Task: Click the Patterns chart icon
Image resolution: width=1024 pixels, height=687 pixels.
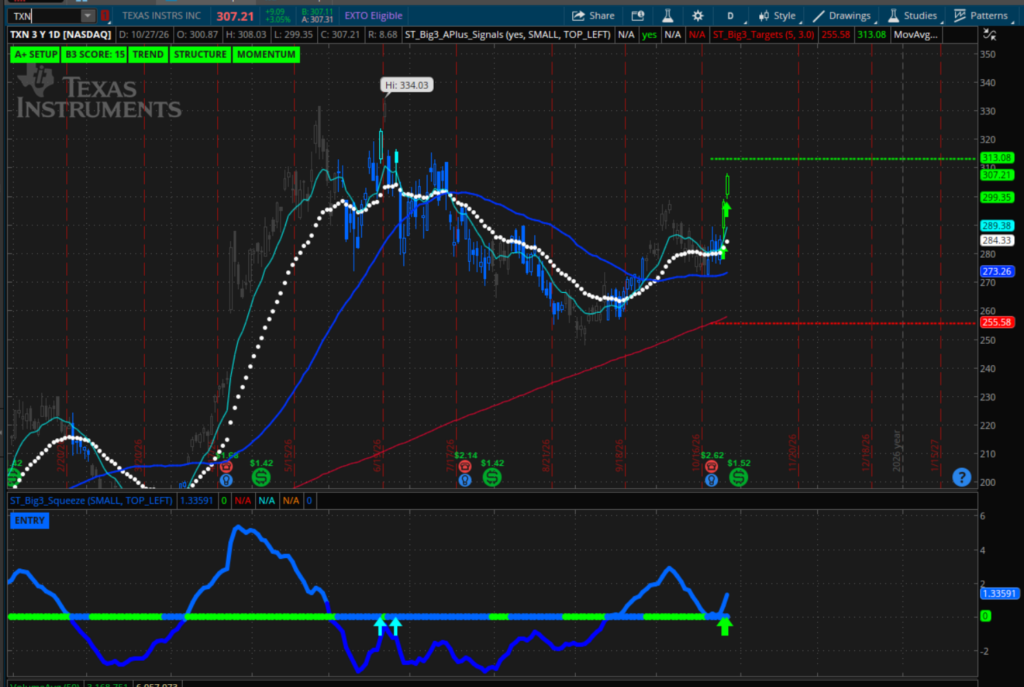Action: click(959, 16)
